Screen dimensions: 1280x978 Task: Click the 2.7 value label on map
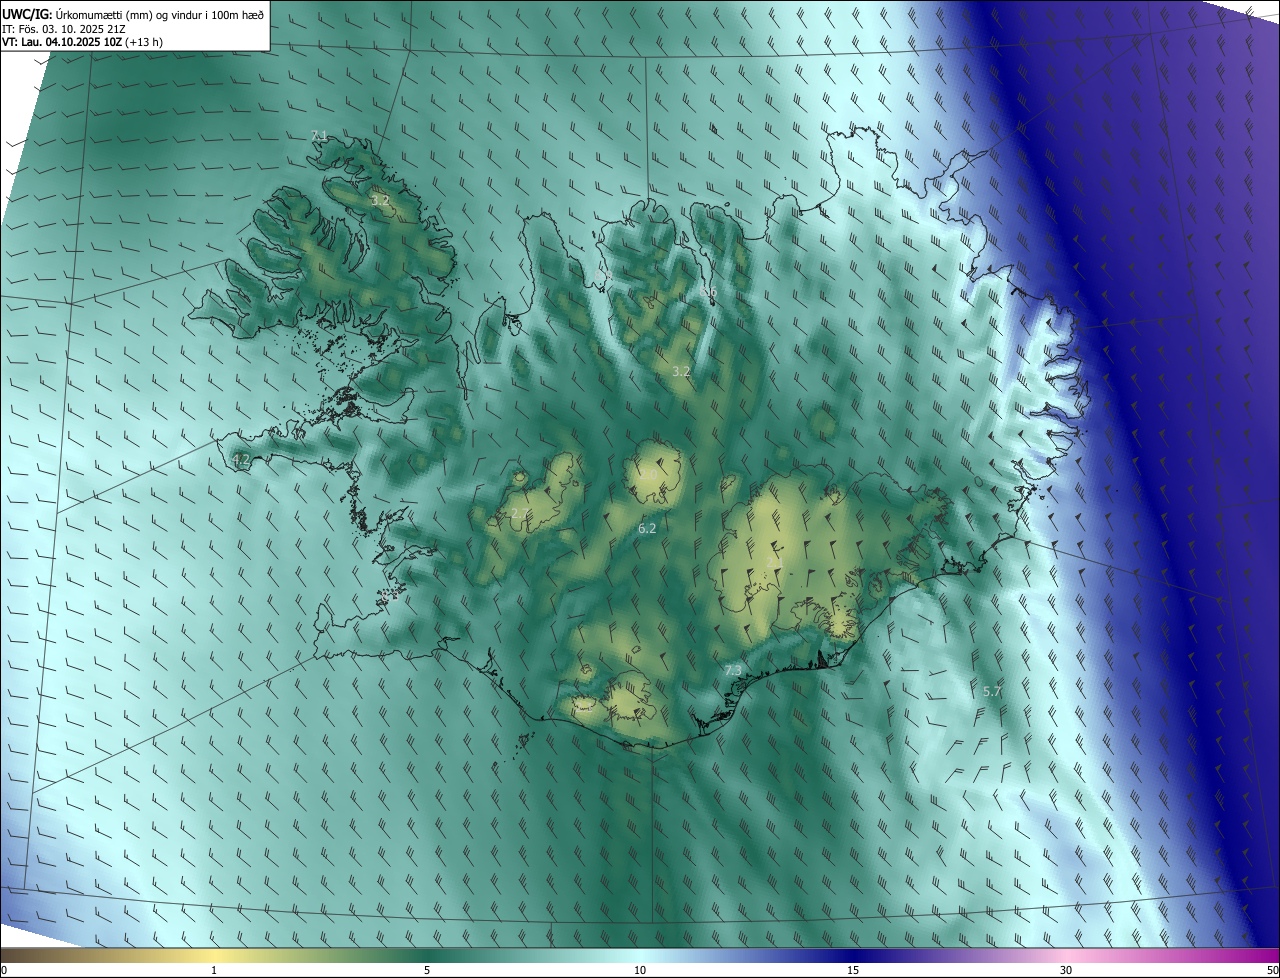click(x=519, y=514)
